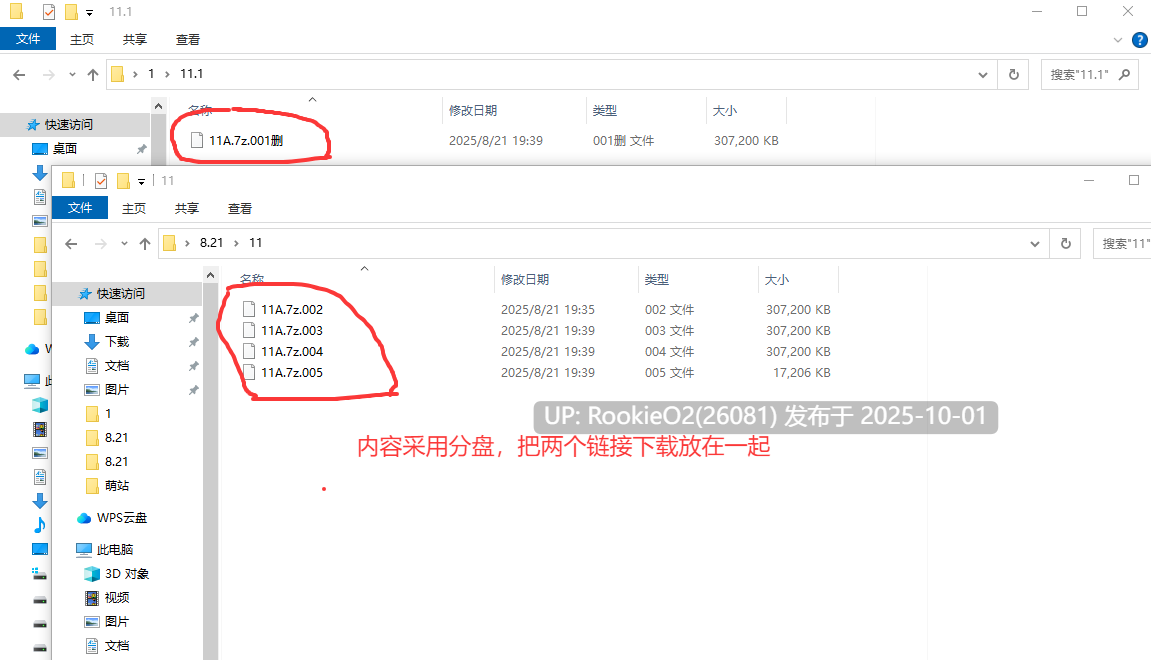Sort by 修改日期 column in 11.1 window
This screenshot has width=1151, height=660.
[x=473, y=111]
